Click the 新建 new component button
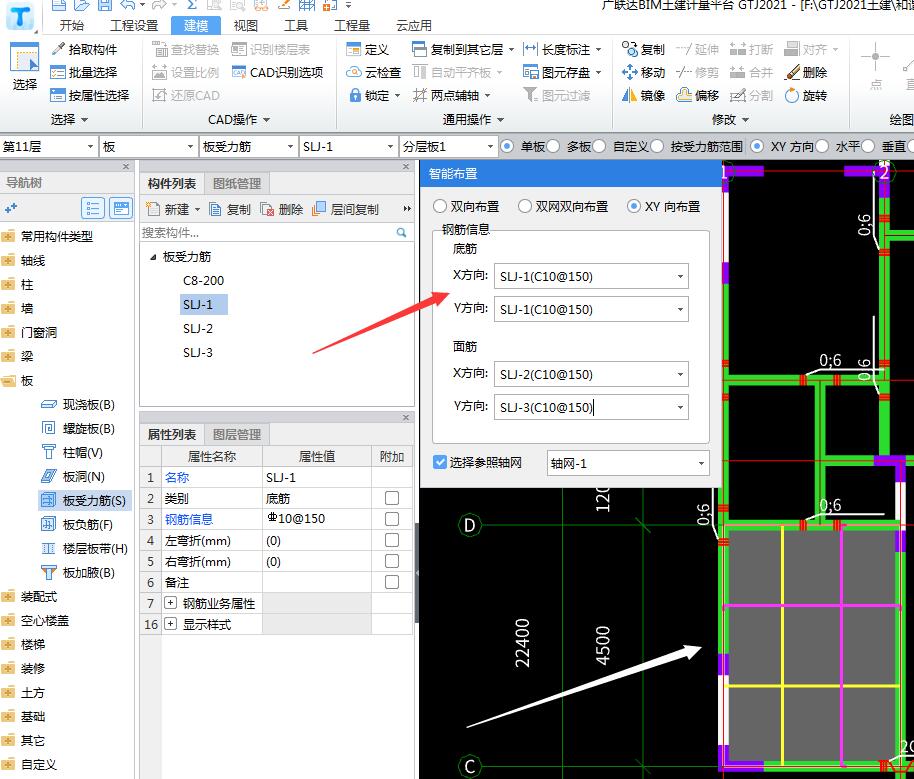This screenshot has height=779, width=914. click(x=168, y=209)
